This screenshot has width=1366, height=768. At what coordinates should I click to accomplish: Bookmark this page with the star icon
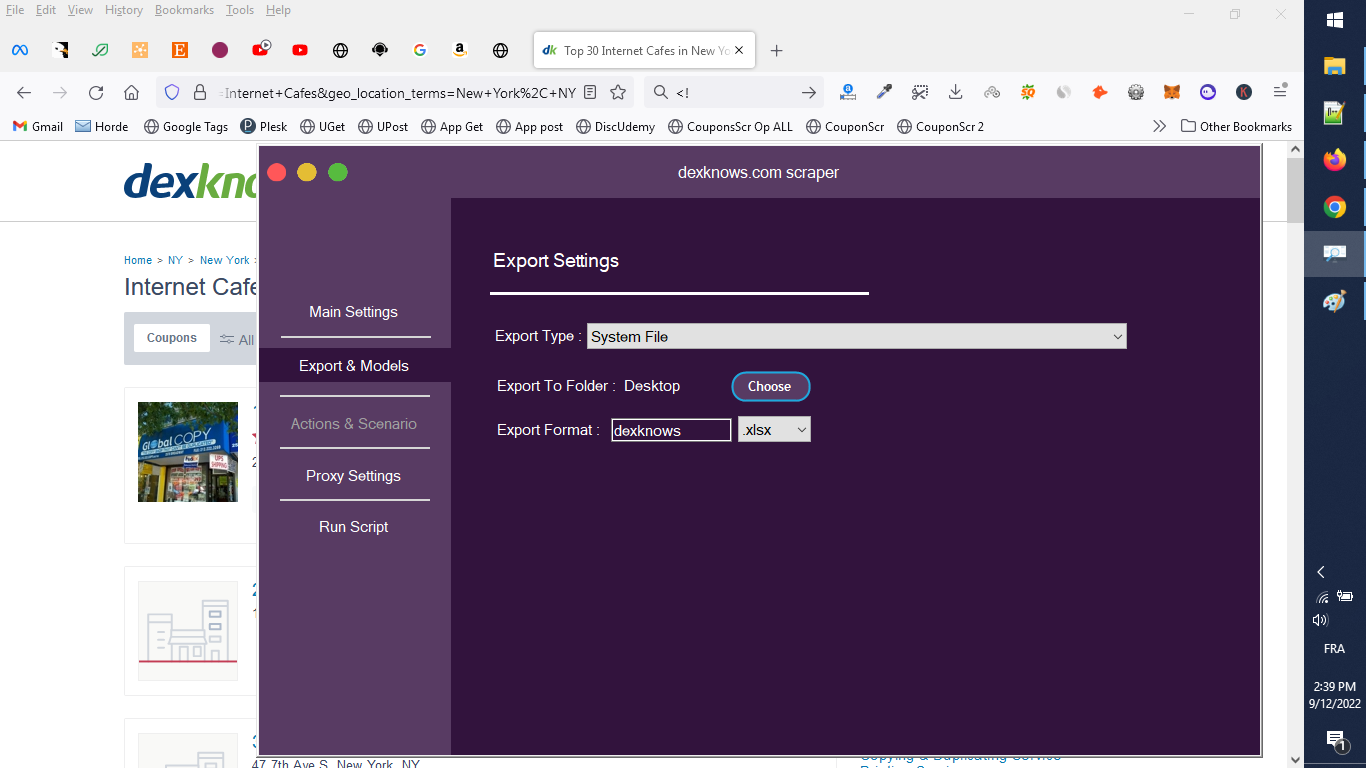click(618, 93)
